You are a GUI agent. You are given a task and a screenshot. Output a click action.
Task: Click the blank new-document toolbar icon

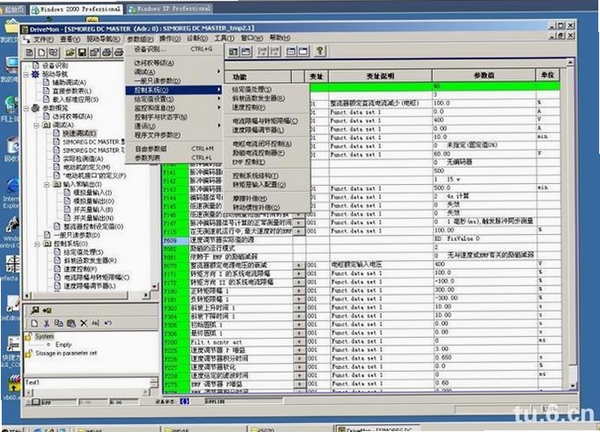(x=41, y=52)
